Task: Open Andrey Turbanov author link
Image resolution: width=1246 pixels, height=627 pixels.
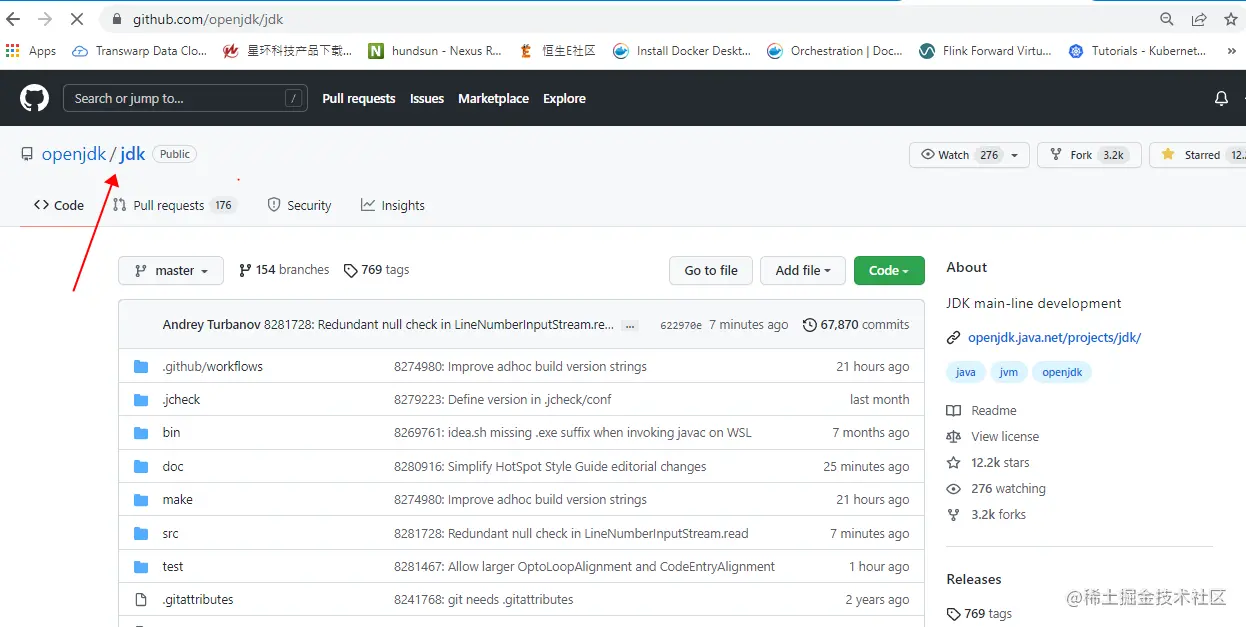Action: [211, 325]
